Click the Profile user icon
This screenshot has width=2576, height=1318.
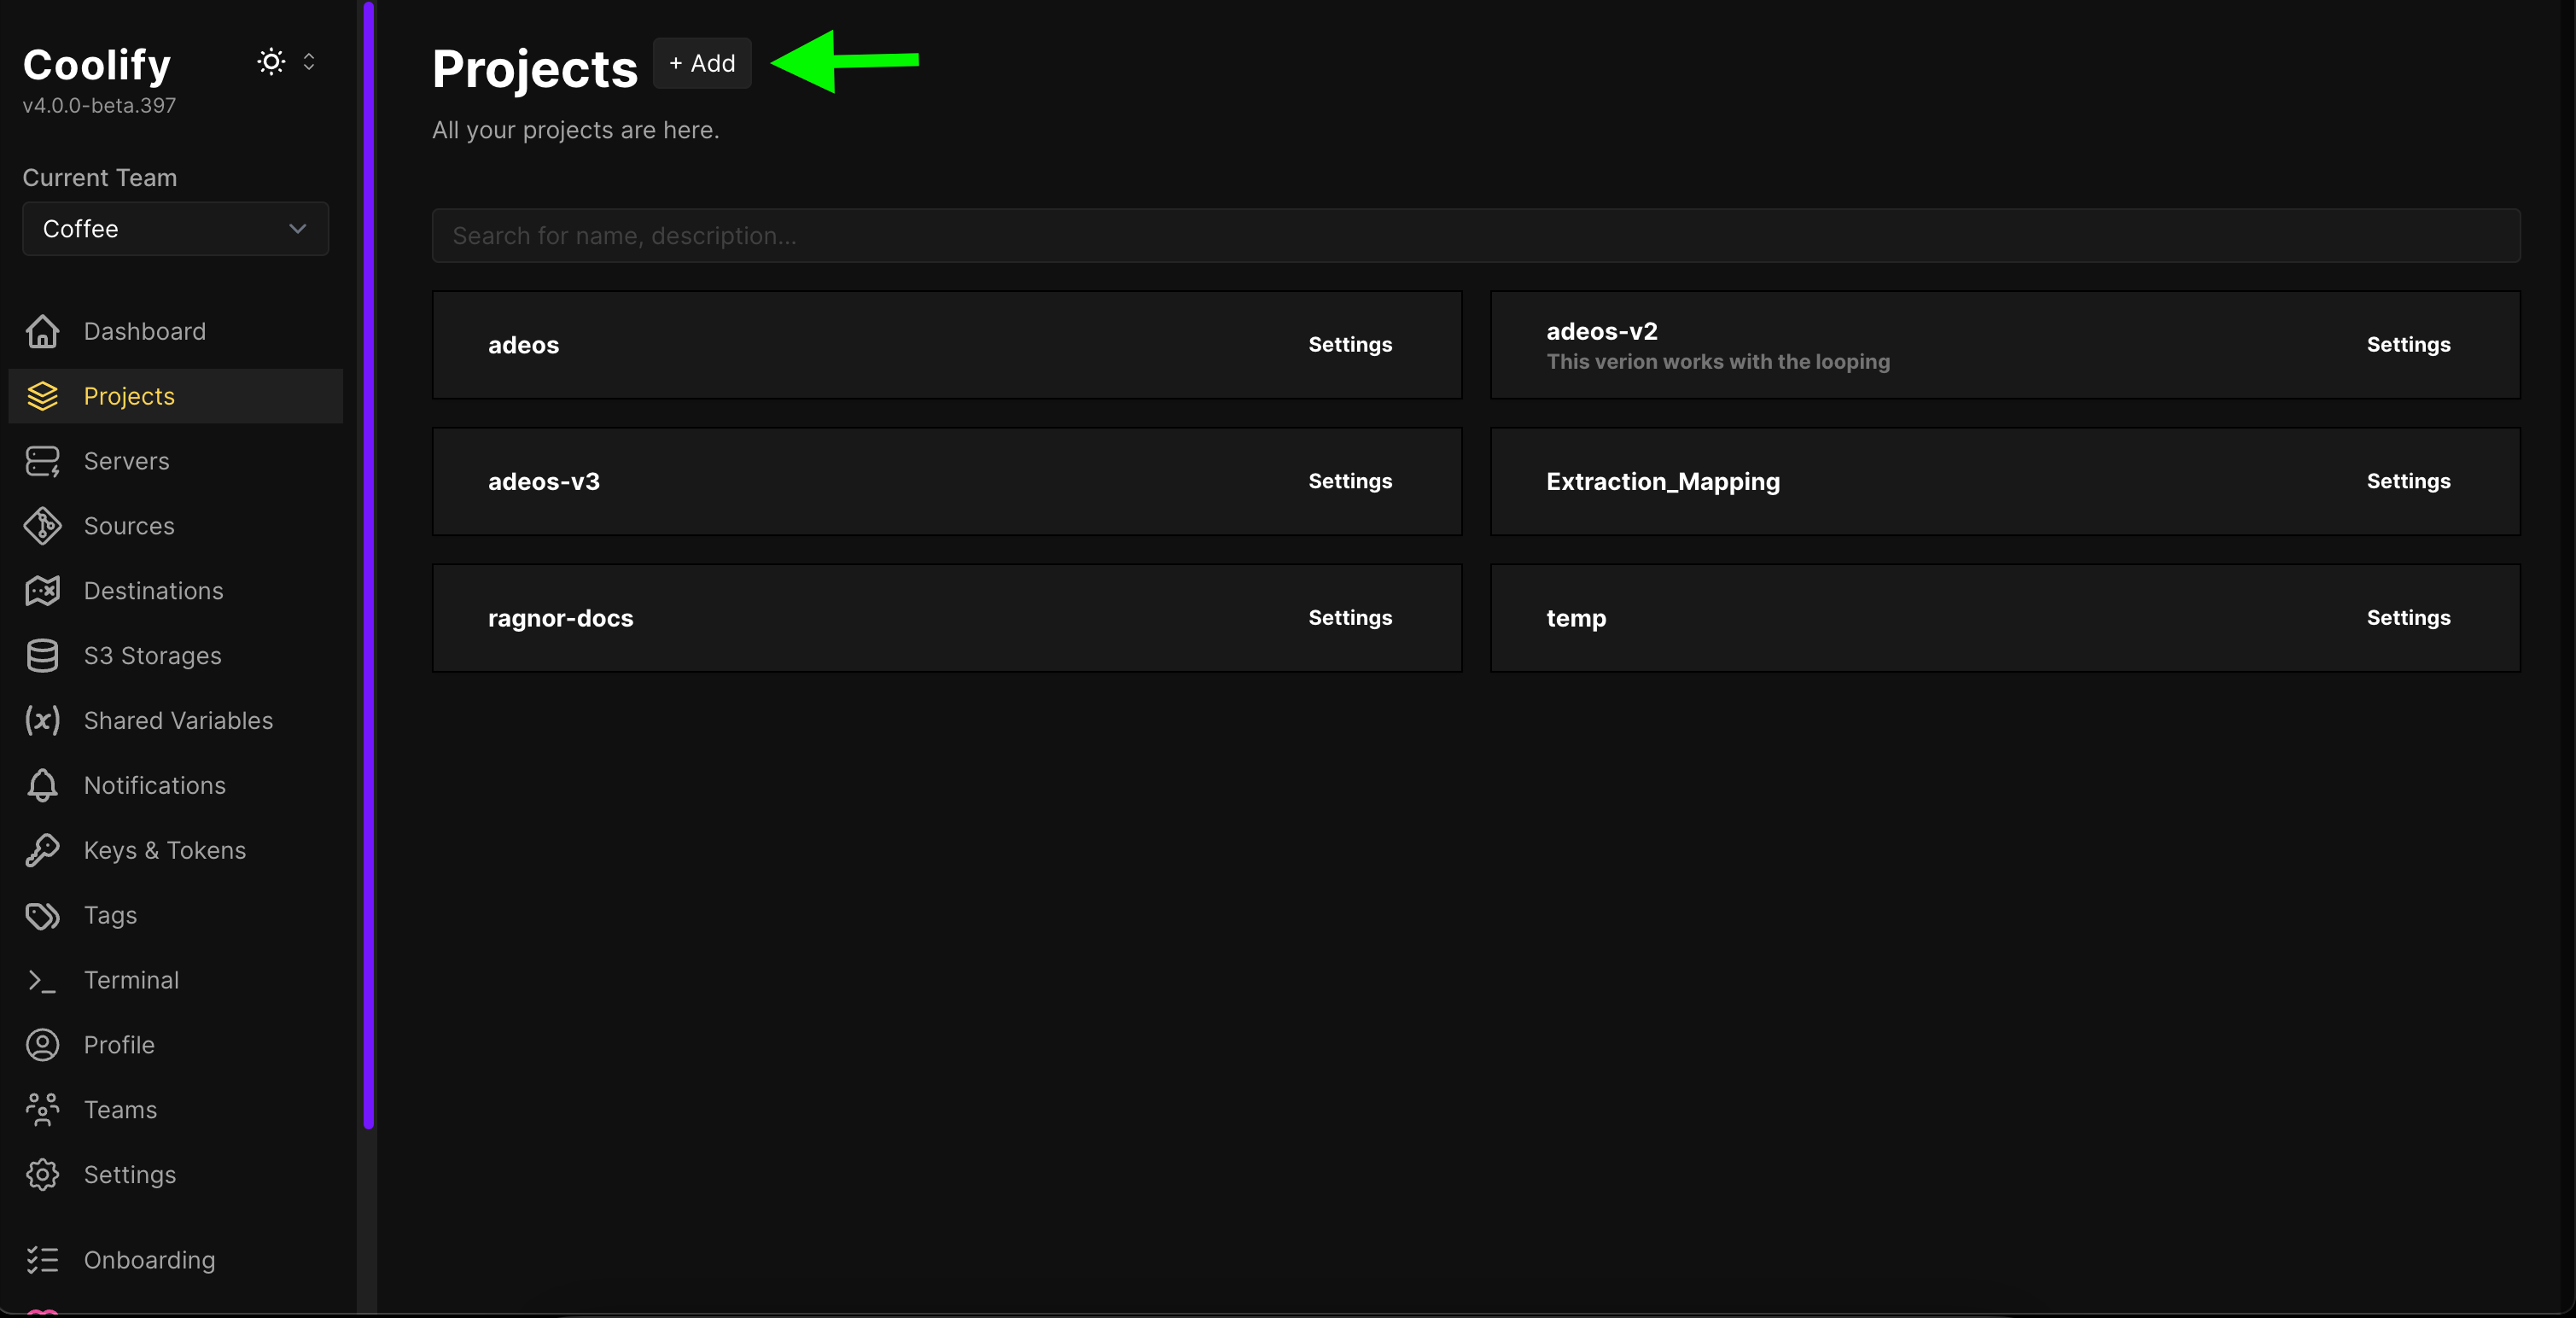coord(42,1045)
